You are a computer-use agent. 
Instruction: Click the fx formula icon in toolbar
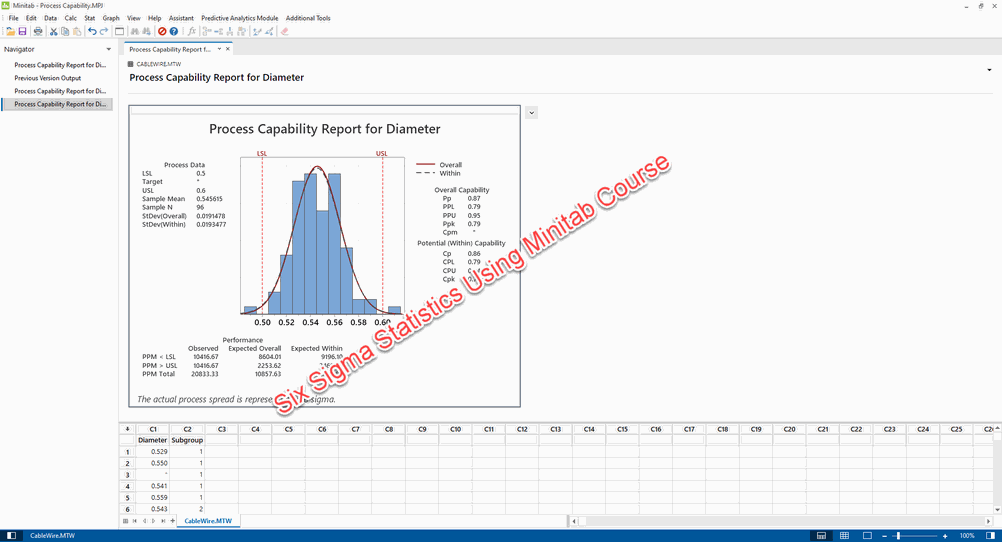192,31
